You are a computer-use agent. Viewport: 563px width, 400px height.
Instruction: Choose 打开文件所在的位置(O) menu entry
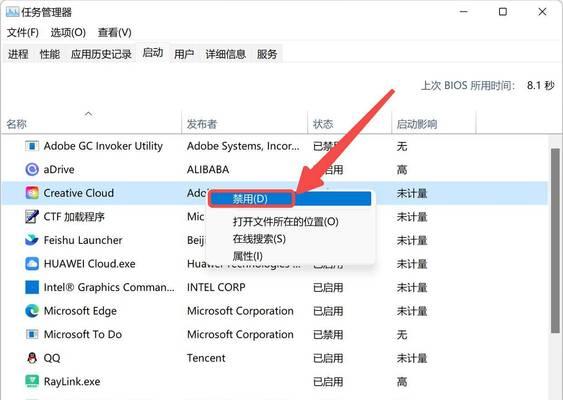[285, 222]
